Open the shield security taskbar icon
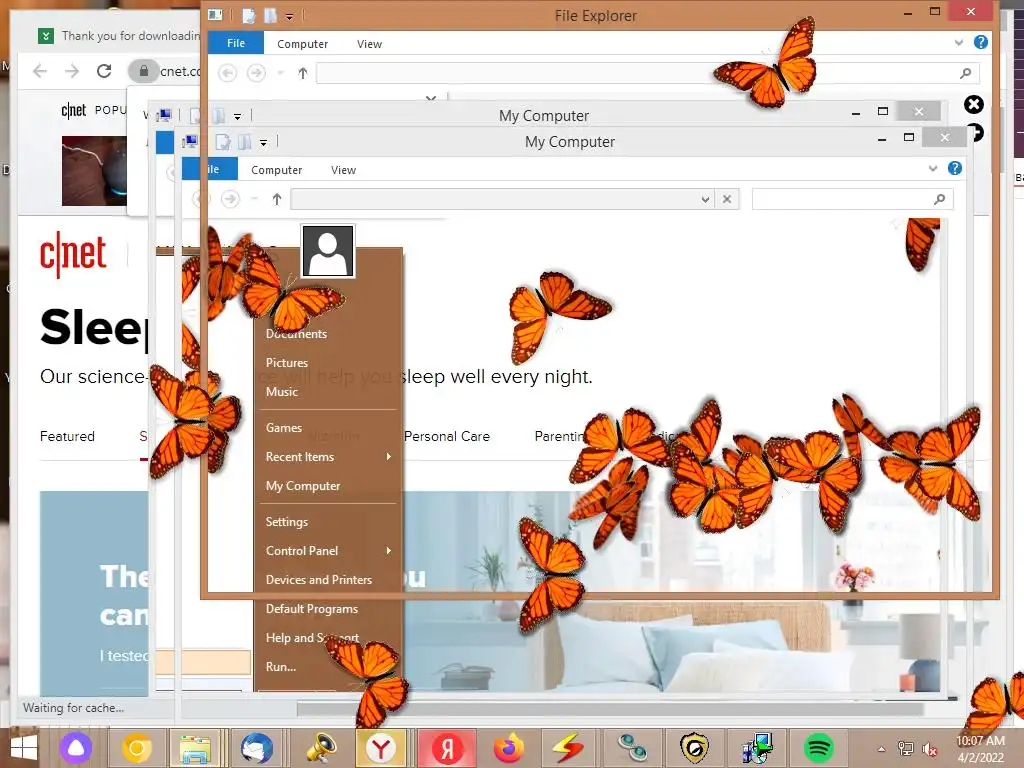 coord(695,748)
